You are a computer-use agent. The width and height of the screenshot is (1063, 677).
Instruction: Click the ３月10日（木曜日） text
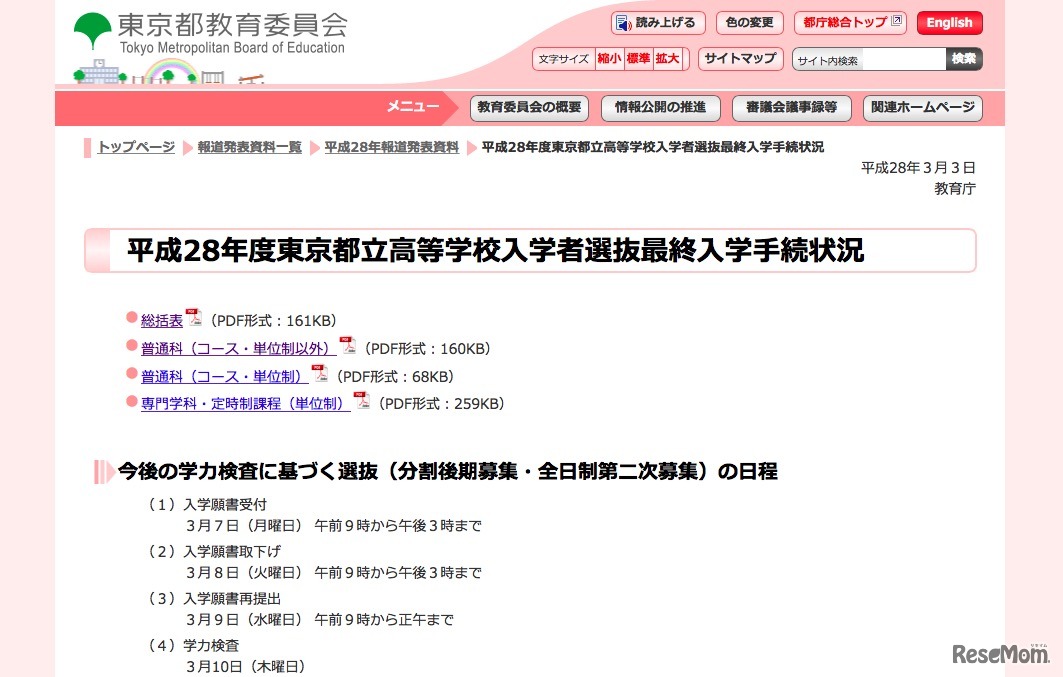pos(245,667)
